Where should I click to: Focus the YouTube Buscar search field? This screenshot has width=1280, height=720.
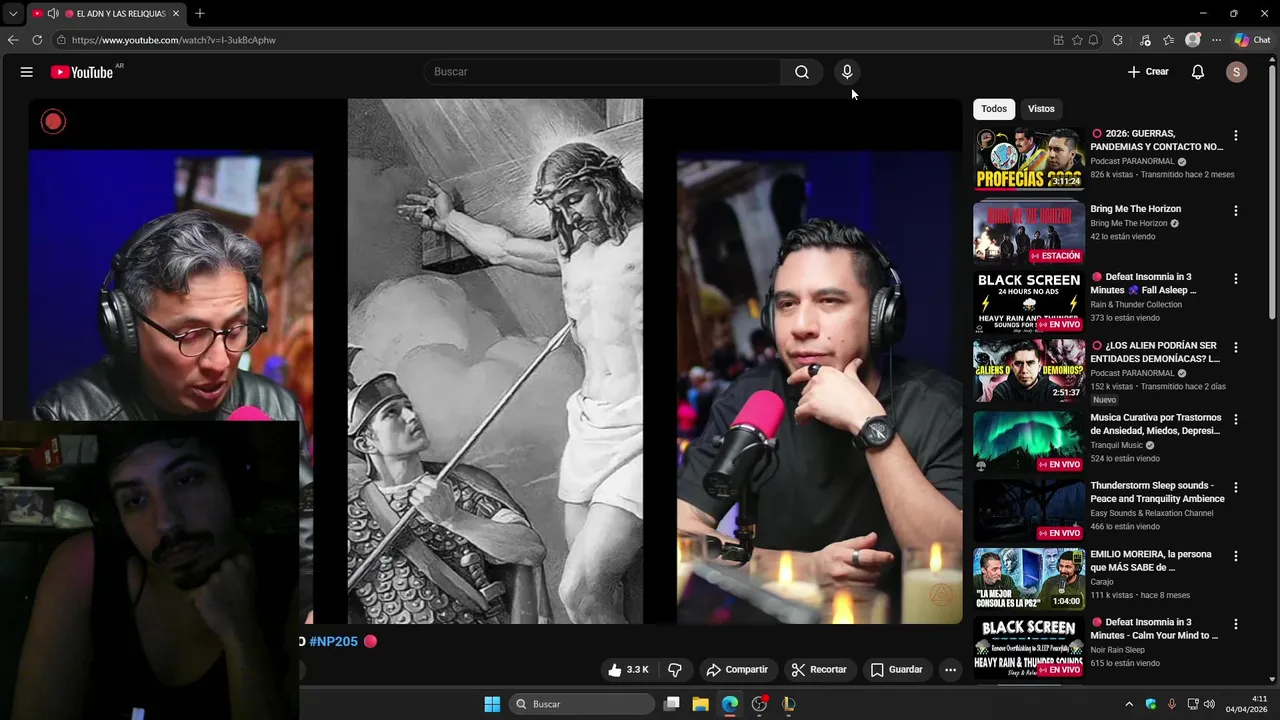[602, 72]
